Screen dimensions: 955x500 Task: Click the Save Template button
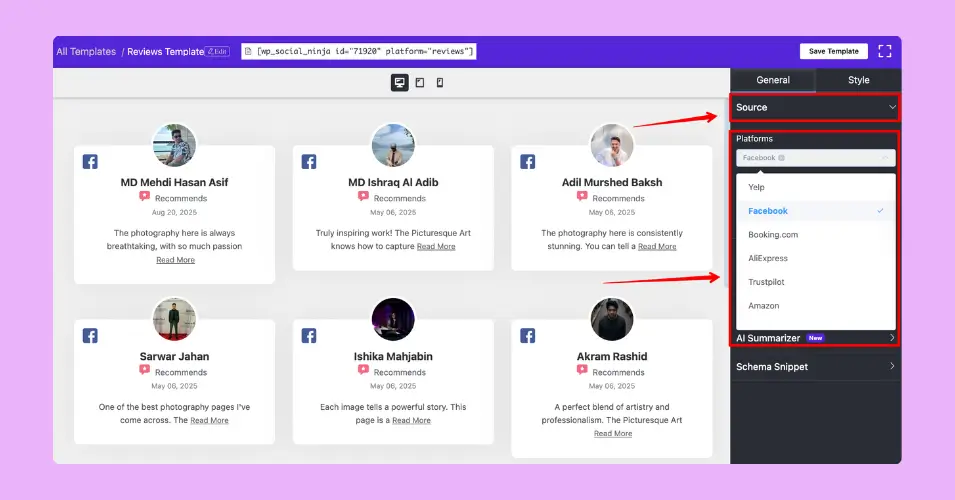click(833, 51)
